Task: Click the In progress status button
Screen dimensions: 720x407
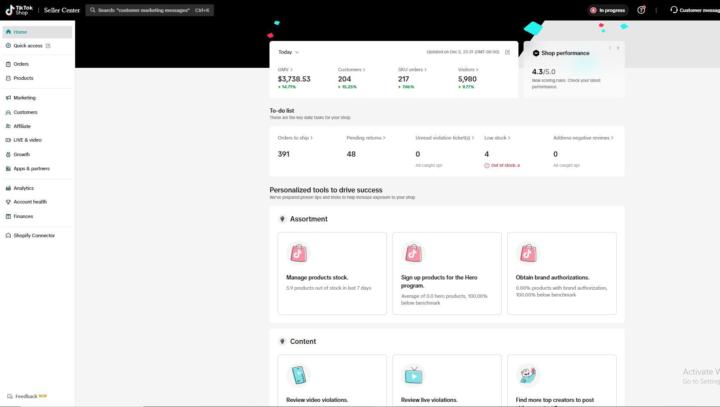Action: point(608,10)
